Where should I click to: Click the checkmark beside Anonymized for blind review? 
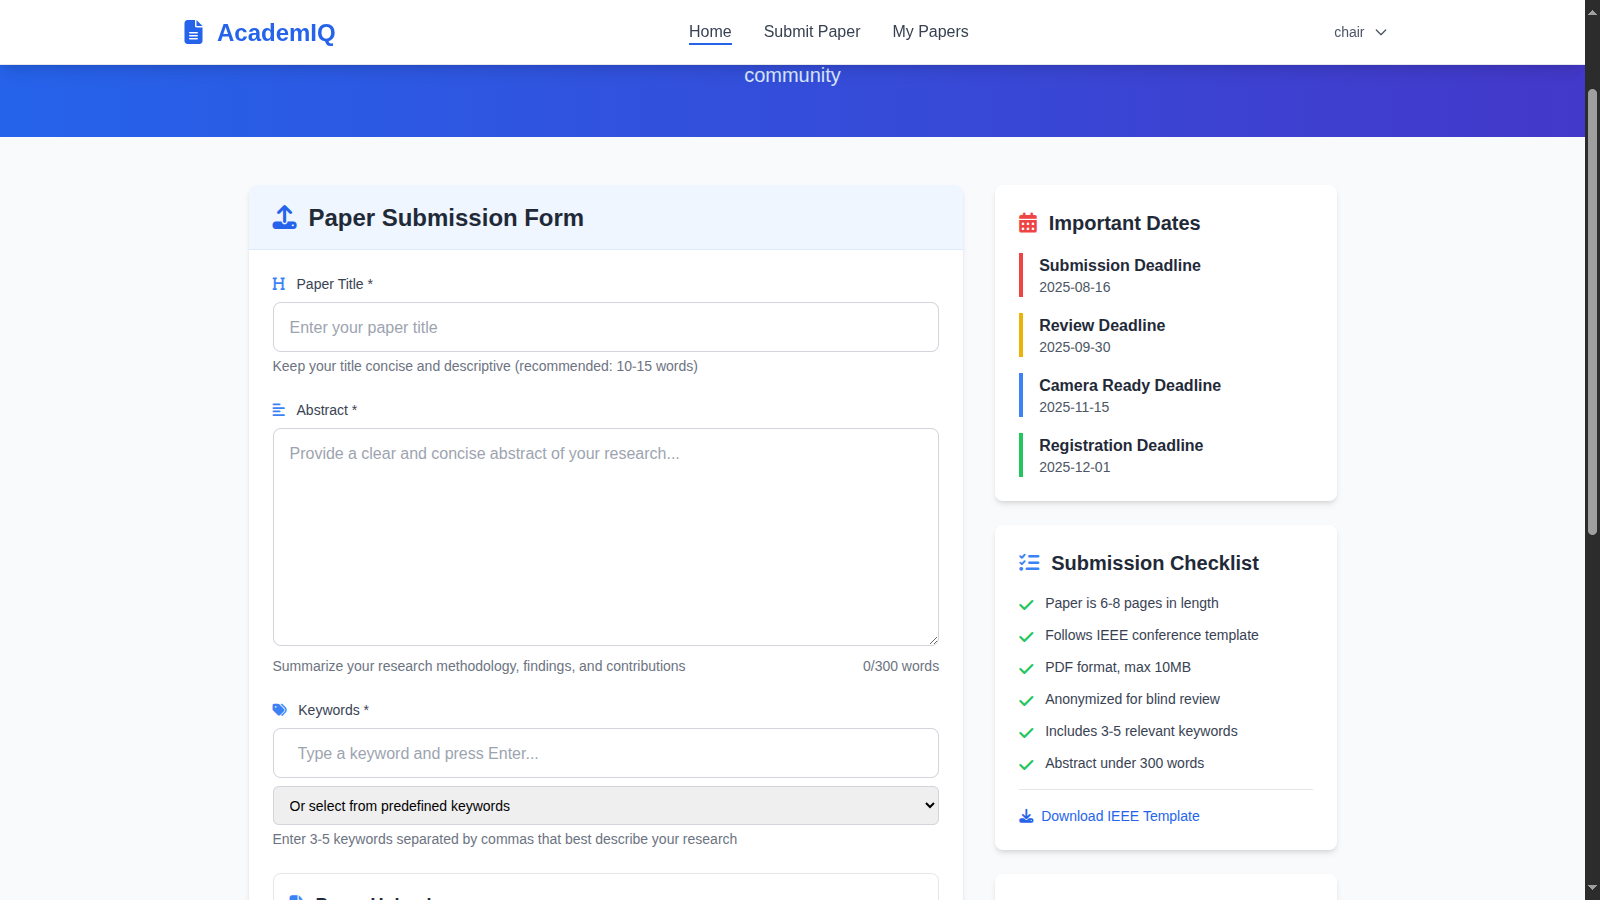pos(1026,701)
